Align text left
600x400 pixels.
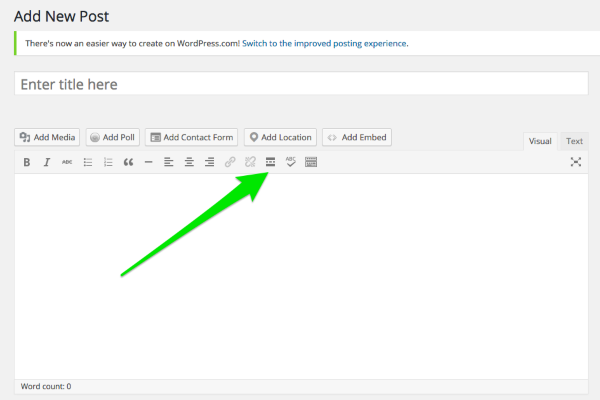pyautogui.click(x=169, y=162)
